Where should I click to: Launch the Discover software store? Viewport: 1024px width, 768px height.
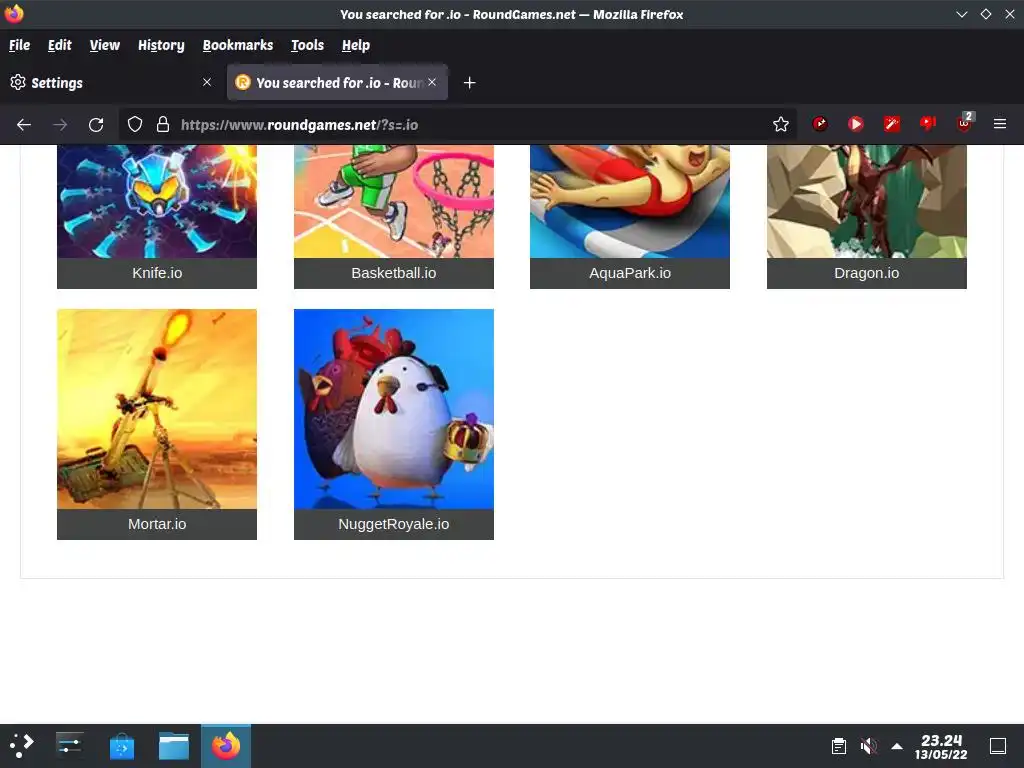[121, 746]
